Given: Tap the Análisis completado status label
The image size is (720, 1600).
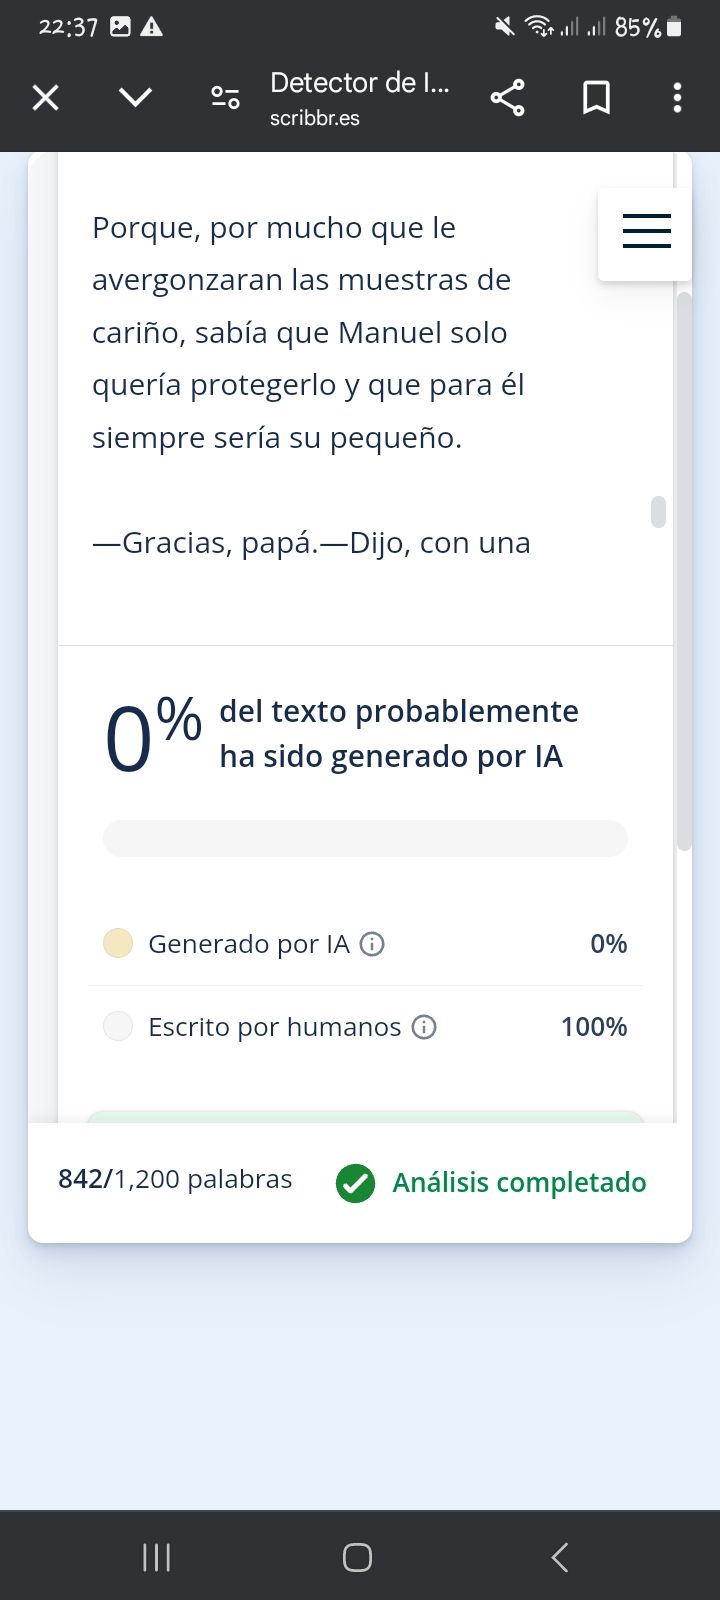Looking at the screenshot, I should pyautogui.click(x=519, y=1182).
